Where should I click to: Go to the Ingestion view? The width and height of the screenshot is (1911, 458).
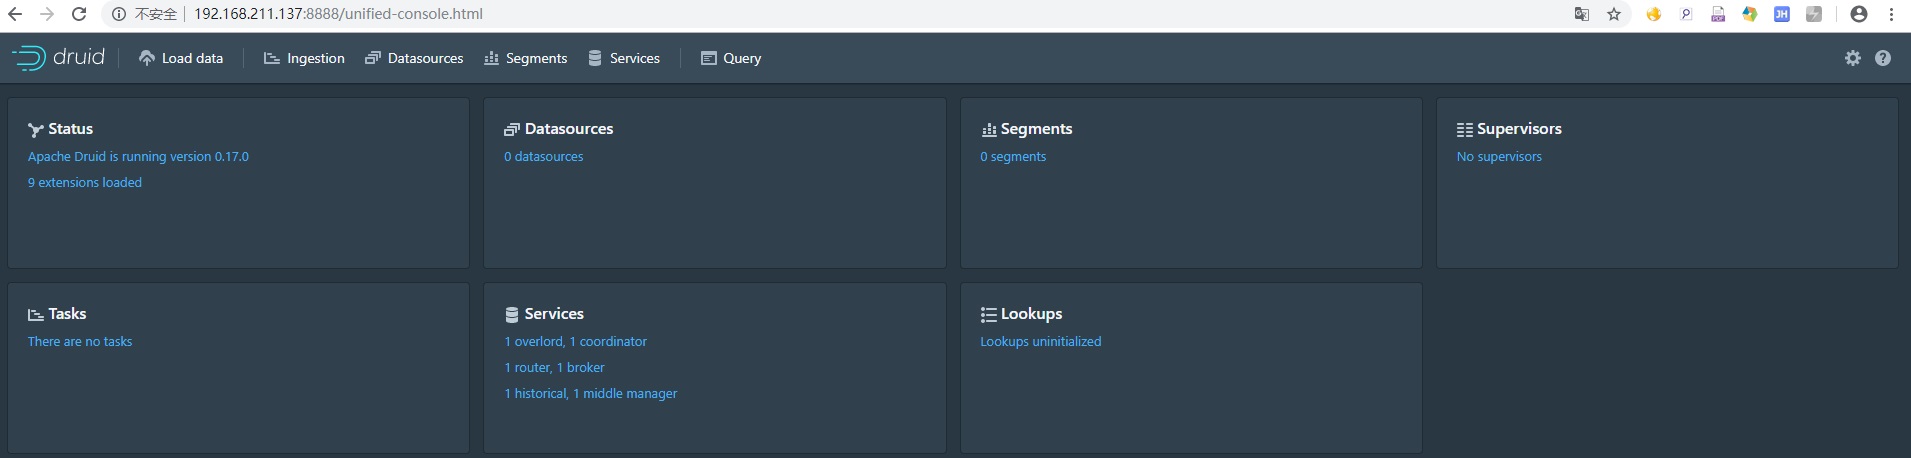(304, 58)
